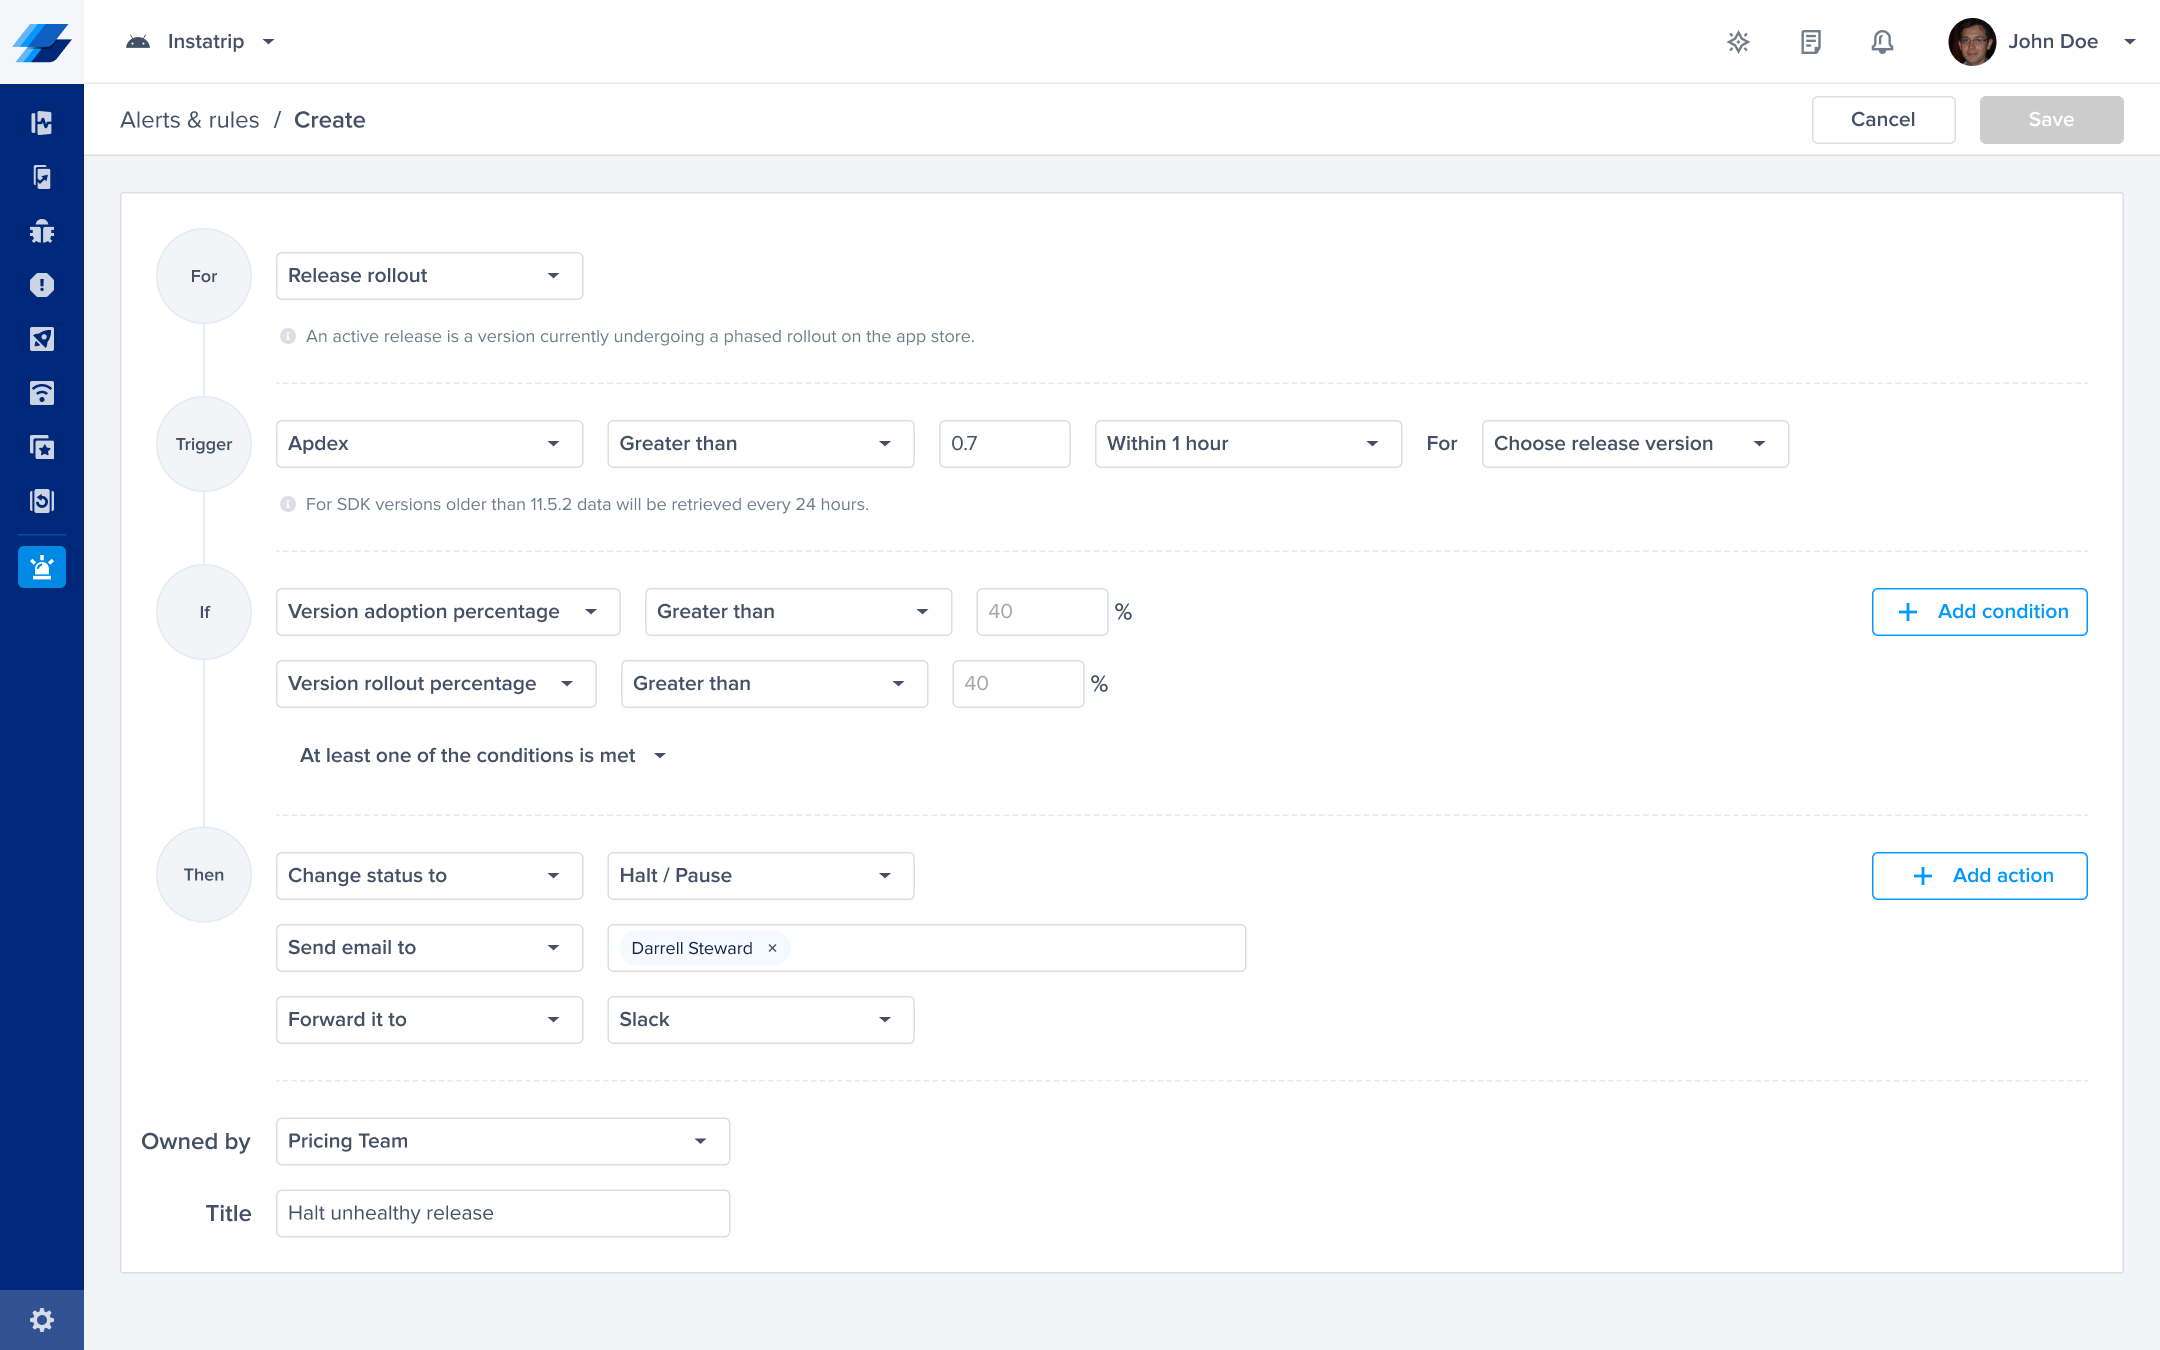Open the Choose release version dropdown
The image size is (2160, 1350).
tap(1634, 444)
